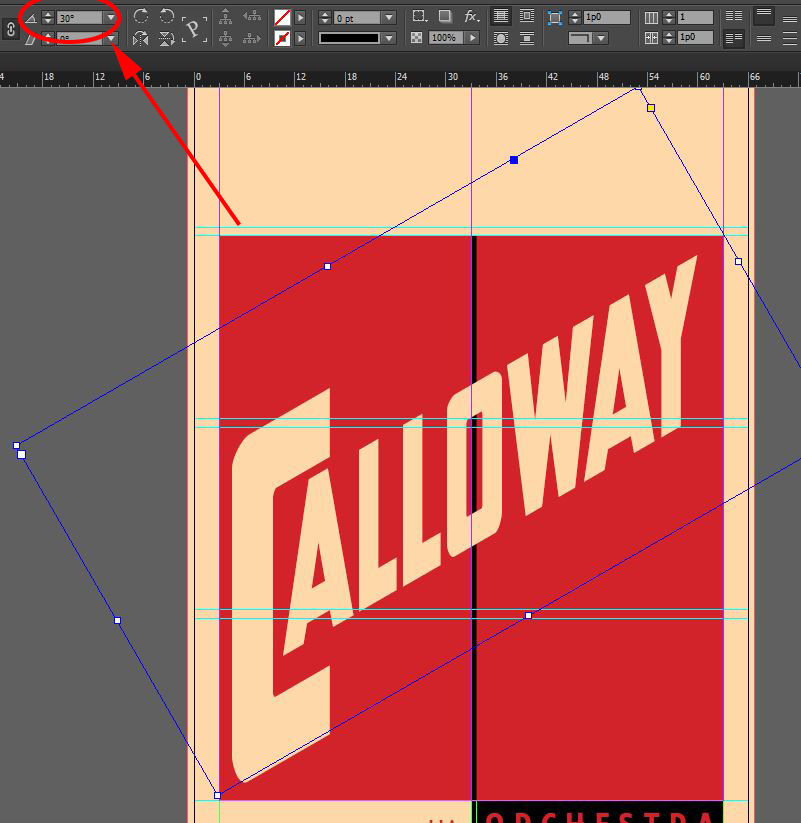This screenshot has width=801, height=823.
Task: Click the rotation angle field showing 30°
Action: 80,18
